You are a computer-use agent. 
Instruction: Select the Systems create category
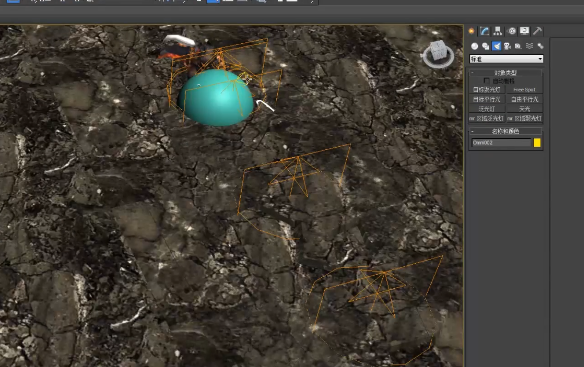tap(540, 46)
